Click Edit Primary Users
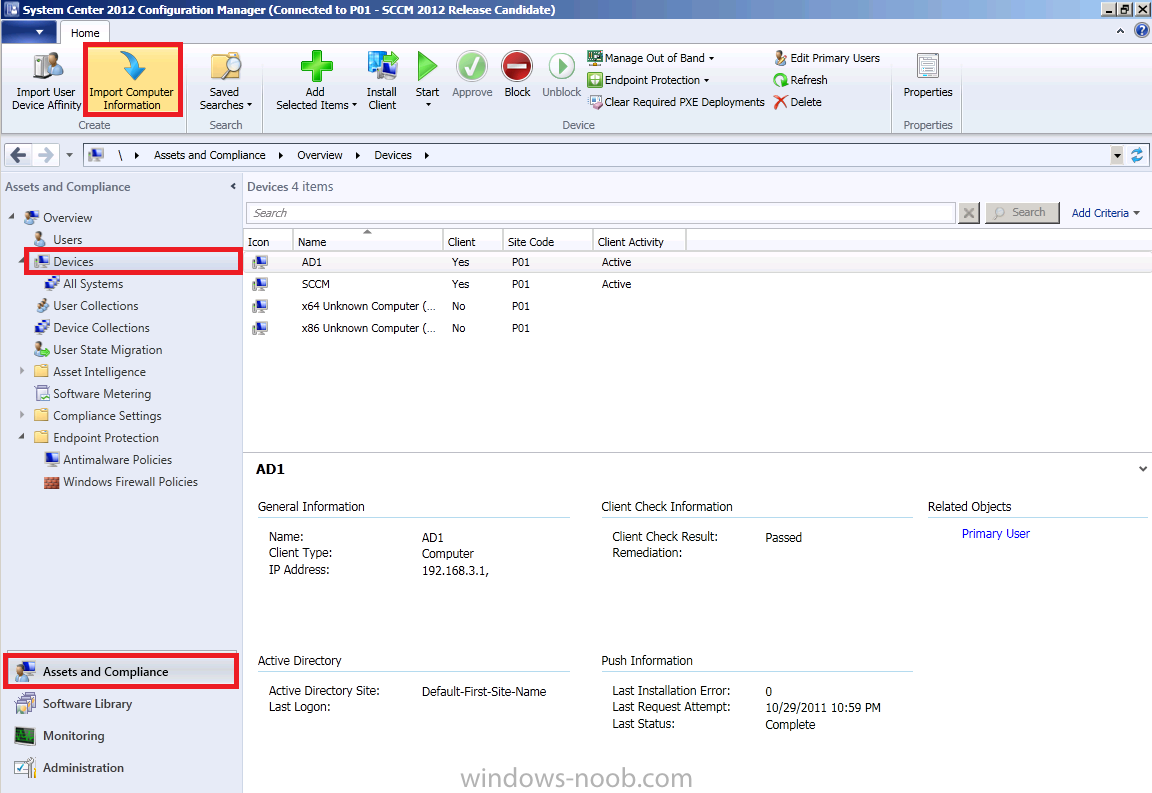Viewport: 1152px width, 793px height. (x=827, y=58)
